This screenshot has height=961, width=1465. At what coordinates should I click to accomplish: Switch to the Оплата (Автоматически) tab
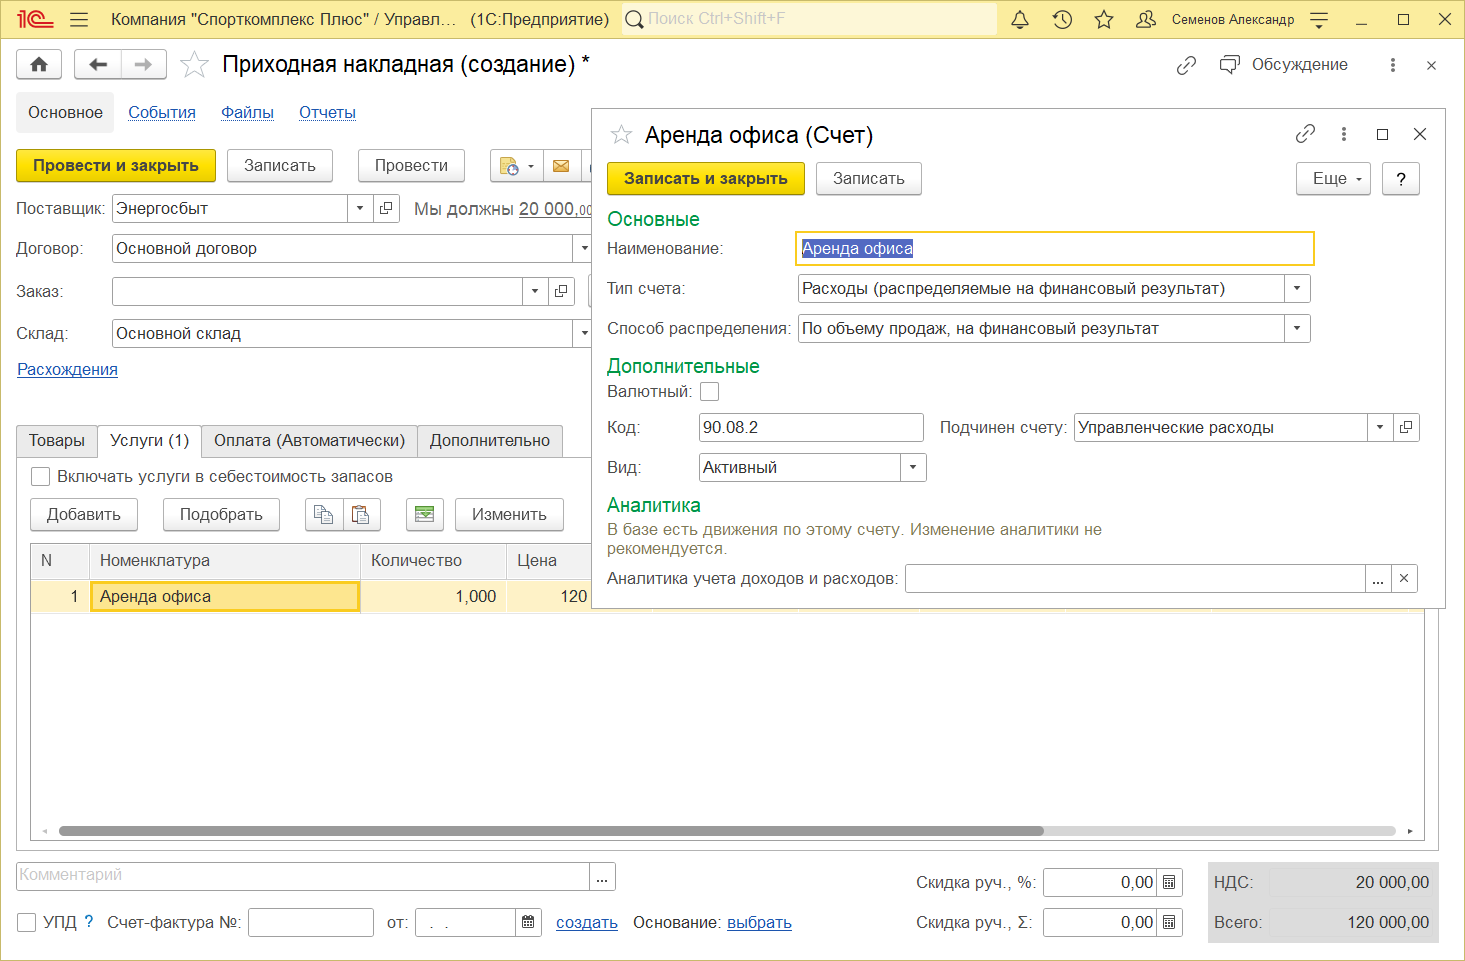click(309, 441)
